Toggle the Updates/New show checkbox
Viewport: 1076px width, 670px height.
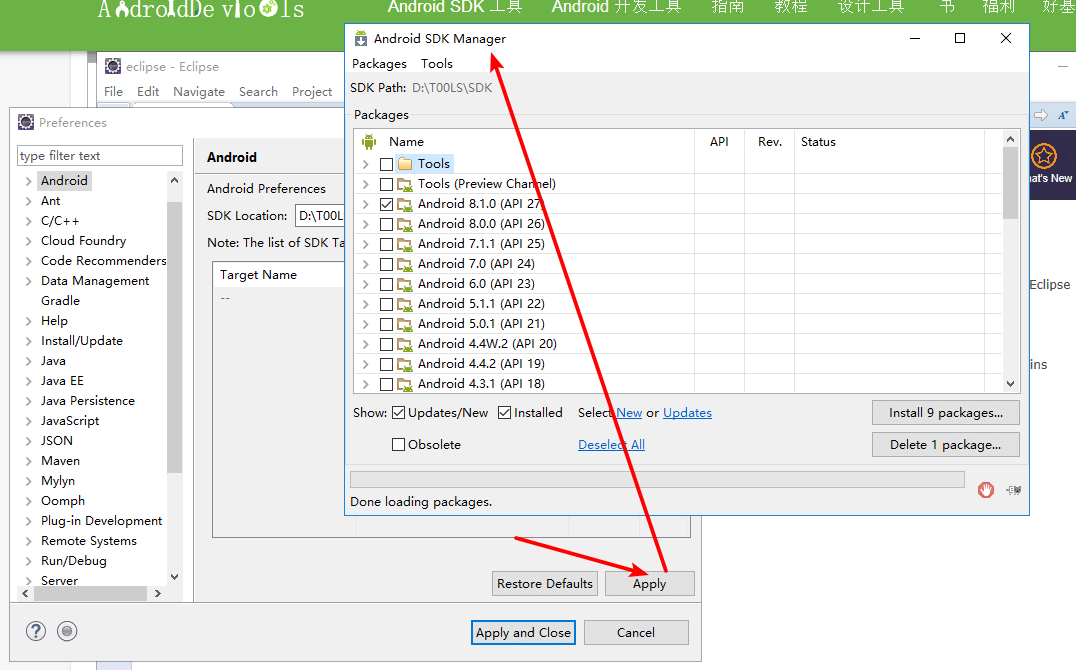point(399,413)
